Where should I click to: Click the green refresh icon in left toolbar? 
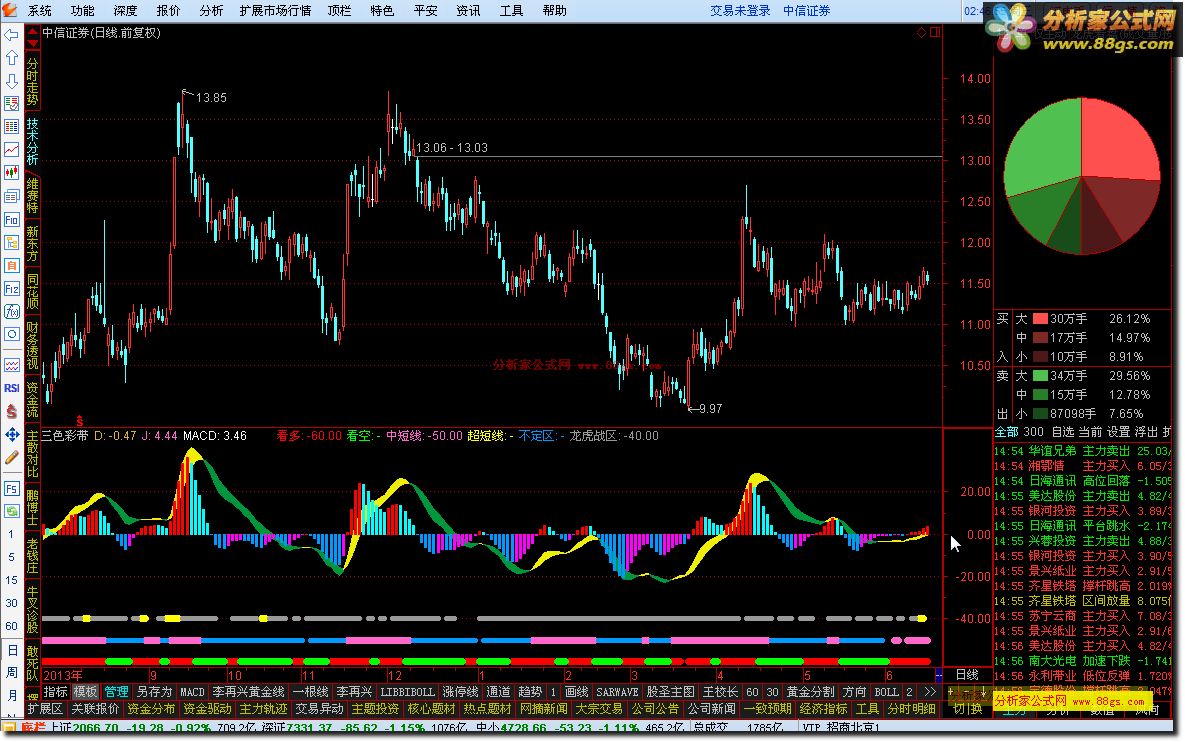11,511
